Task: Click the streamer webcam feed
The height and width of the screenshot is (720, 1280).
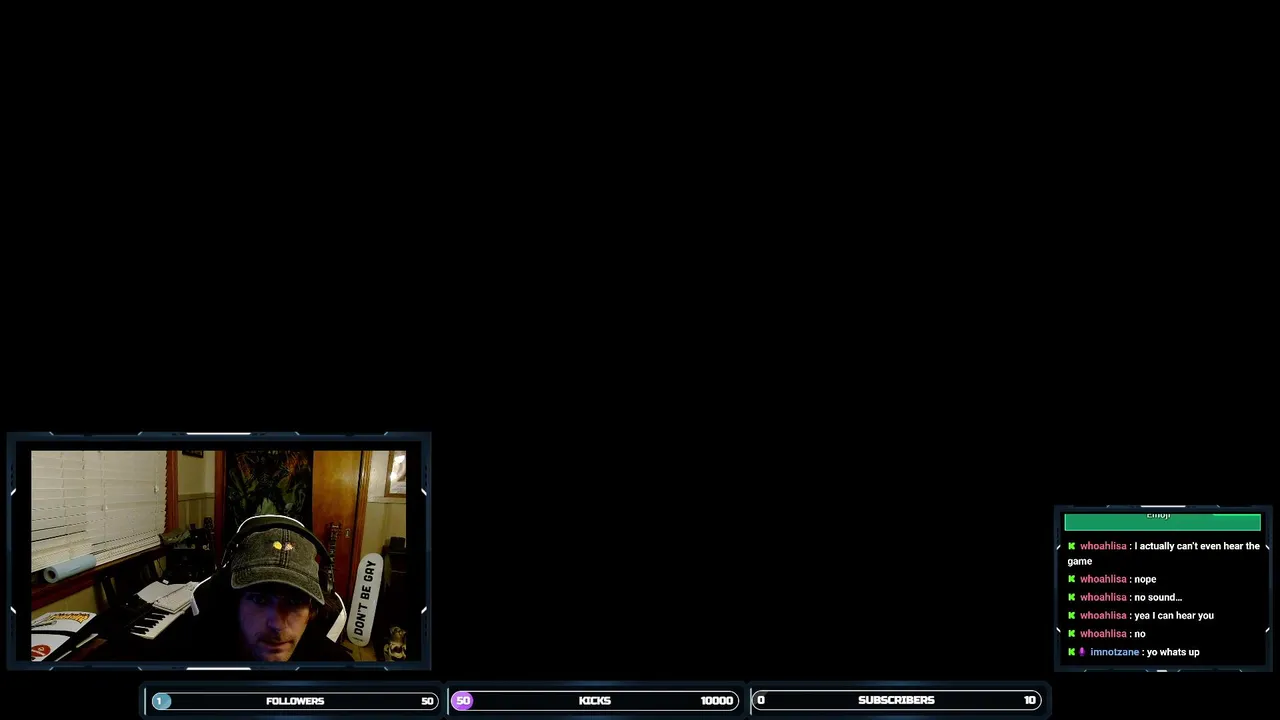Action: 218,556
